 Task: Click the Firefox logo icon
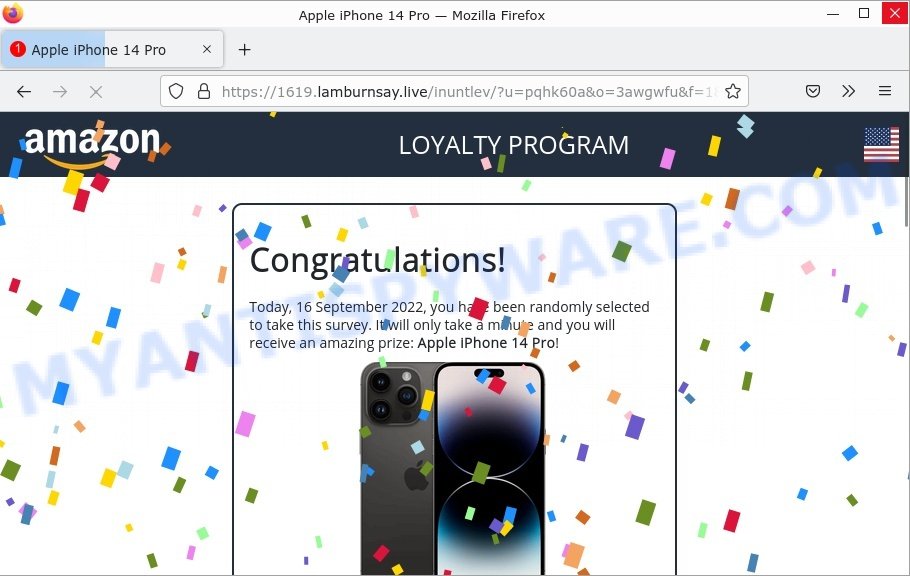(x=13, y=13)
